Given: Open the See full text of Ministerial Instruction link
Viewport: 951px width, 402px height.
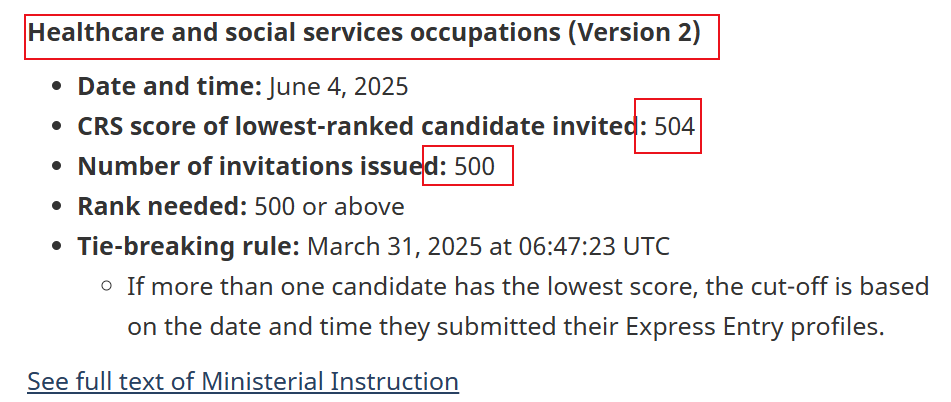Looking at the screenshot, I should click(243, 381).
